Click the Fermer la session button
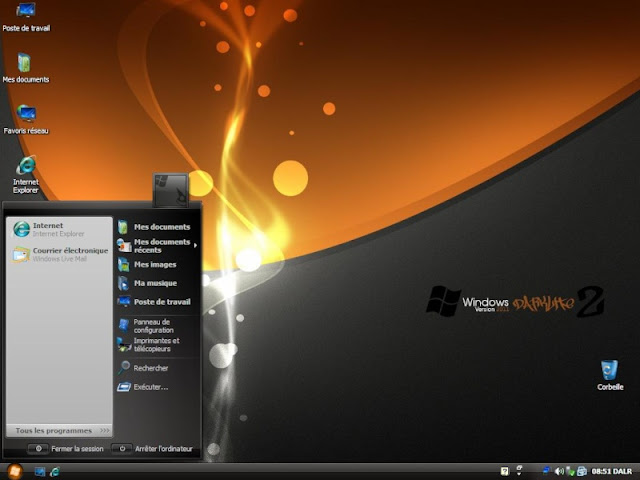This screenshot has width=640, height=480. [x=66, y=449]
